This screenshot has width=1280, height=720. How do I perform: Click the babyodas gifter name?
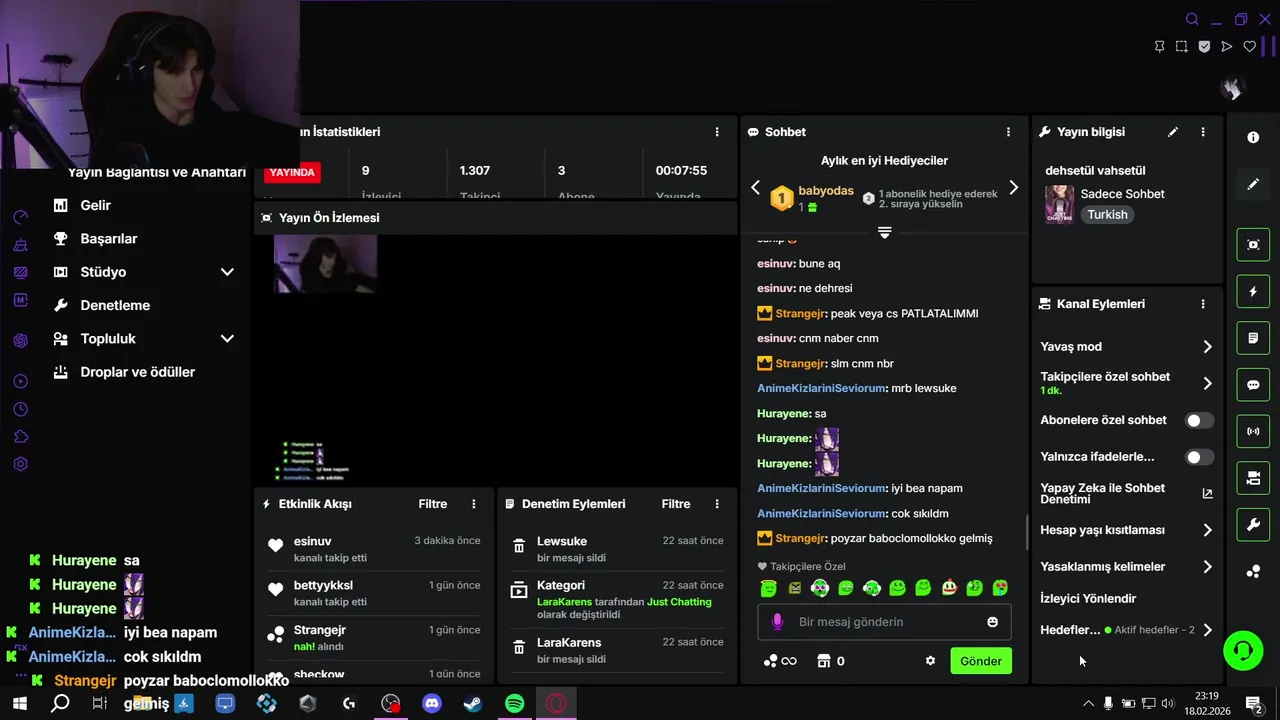tap(826, 191)
